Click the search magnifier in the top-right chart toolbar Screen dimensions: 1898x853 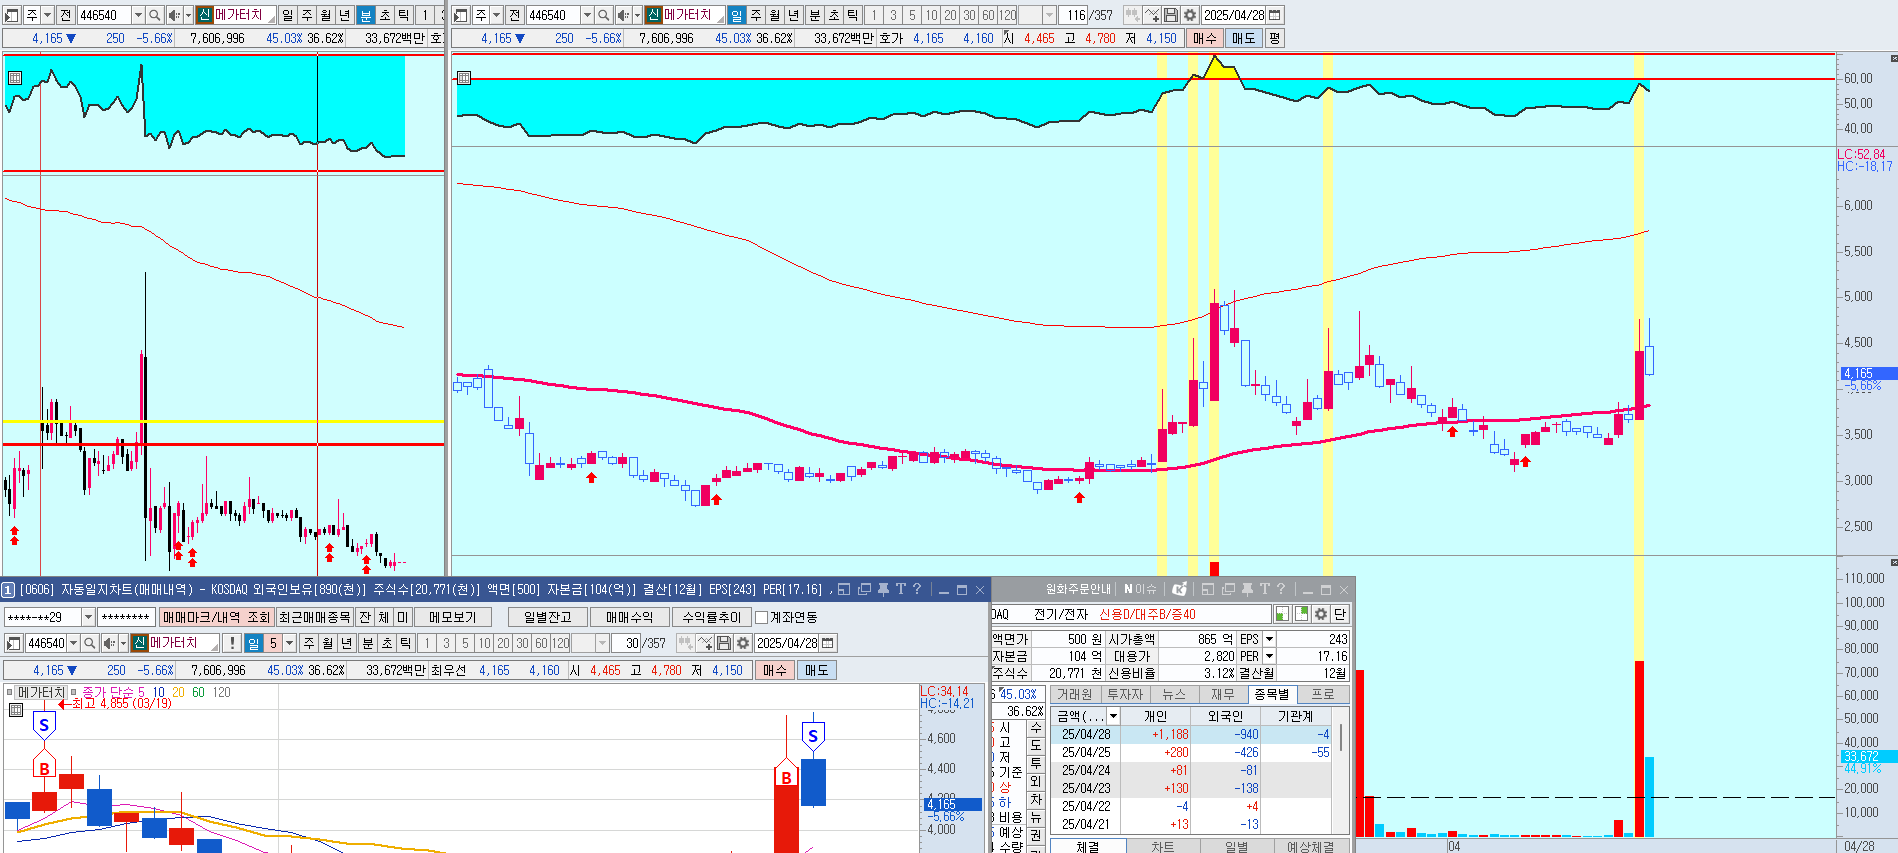click(x=603, y=15)
